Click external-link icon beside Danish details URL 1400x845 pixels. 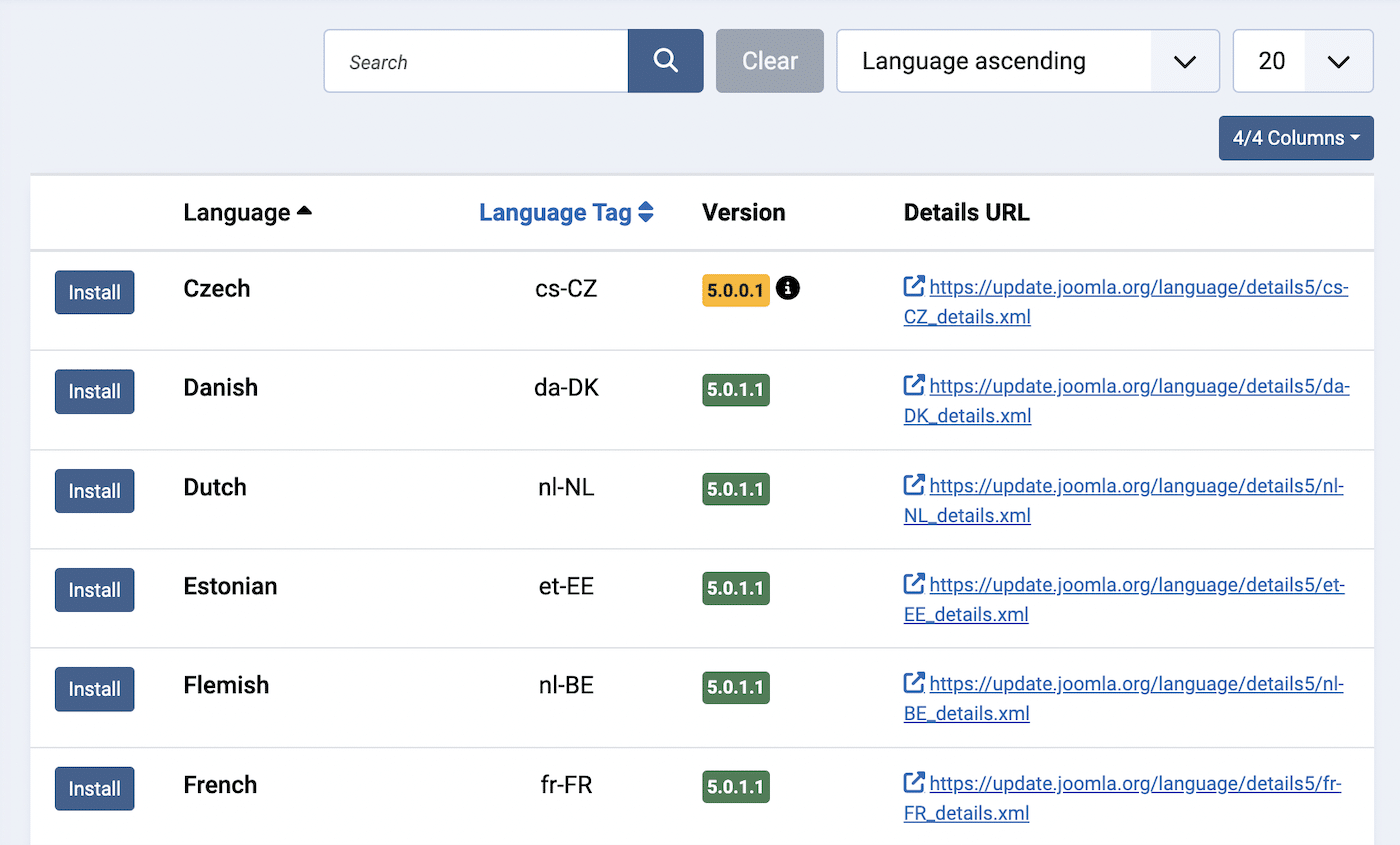tap(913, 385)
